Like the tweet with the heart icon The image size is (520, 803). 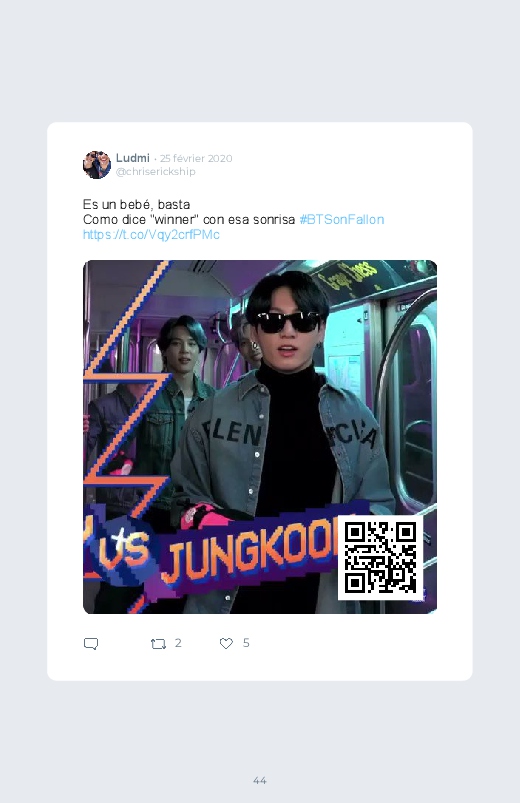tap(226, 643)
